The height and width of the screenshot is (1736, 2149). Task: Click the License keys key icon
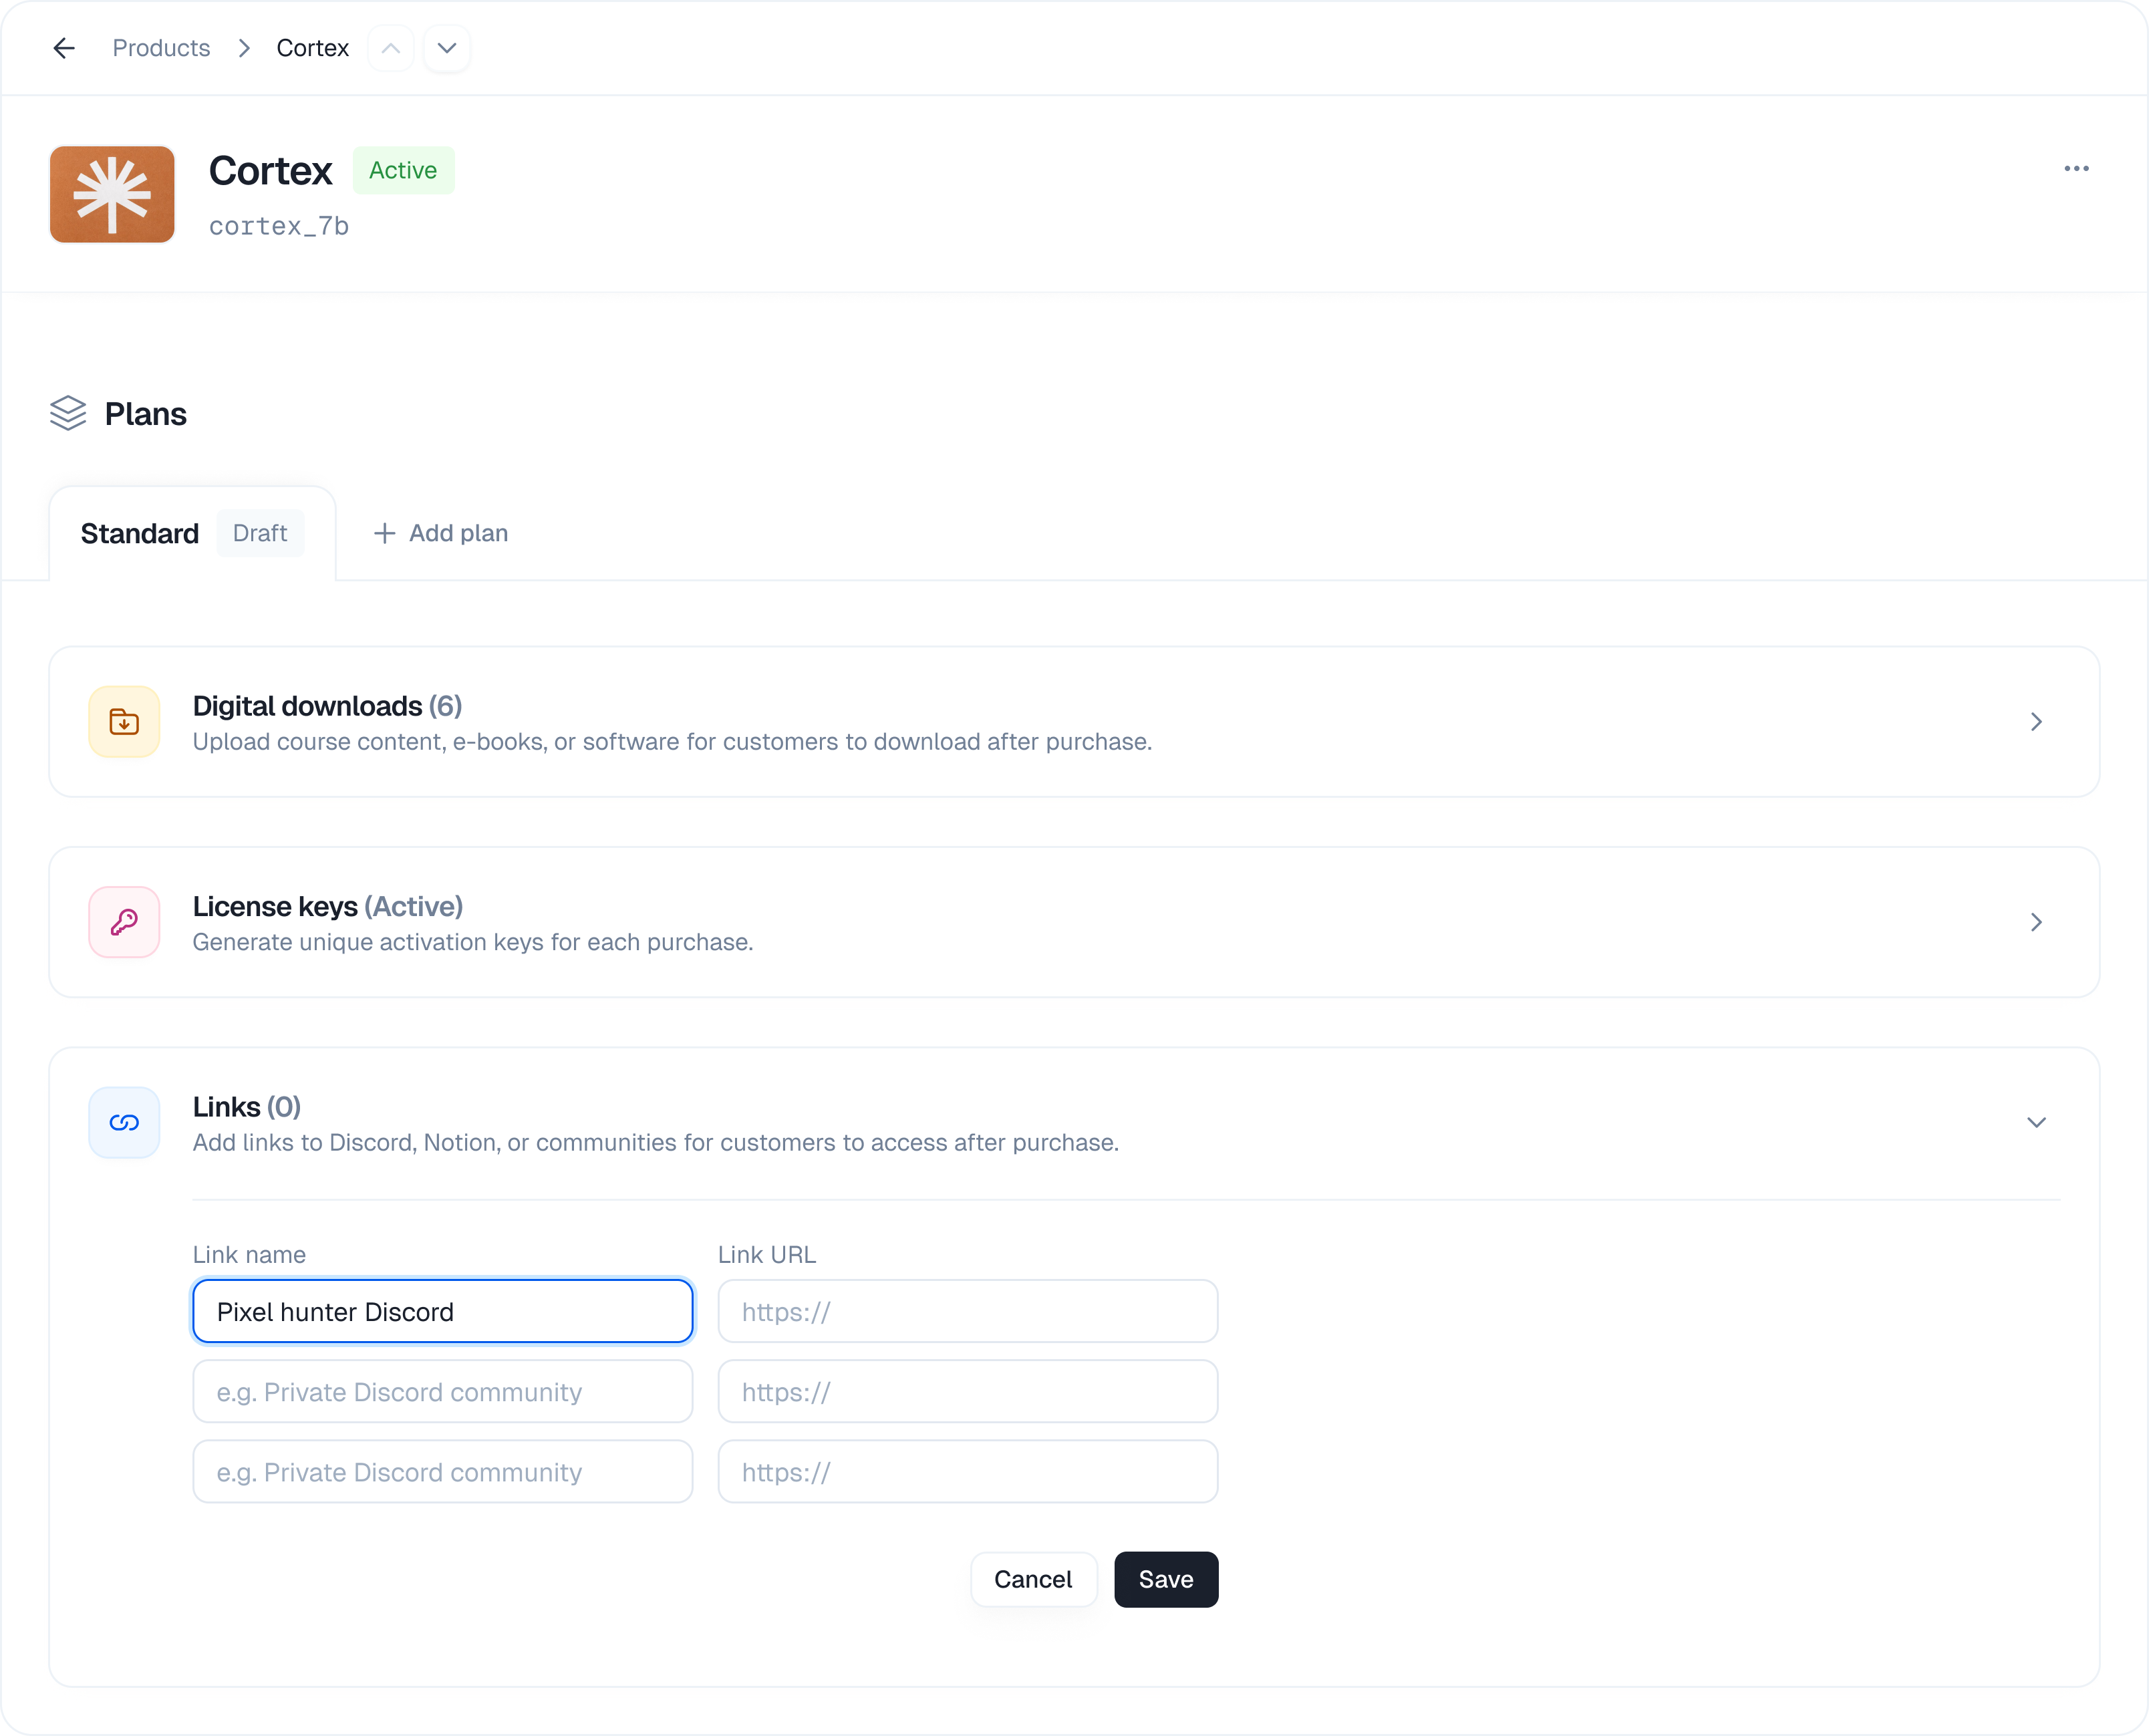tap(124, 921)
